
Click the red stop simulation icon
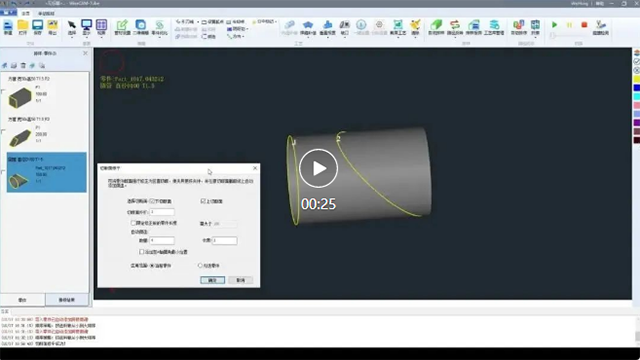point(584,25)
